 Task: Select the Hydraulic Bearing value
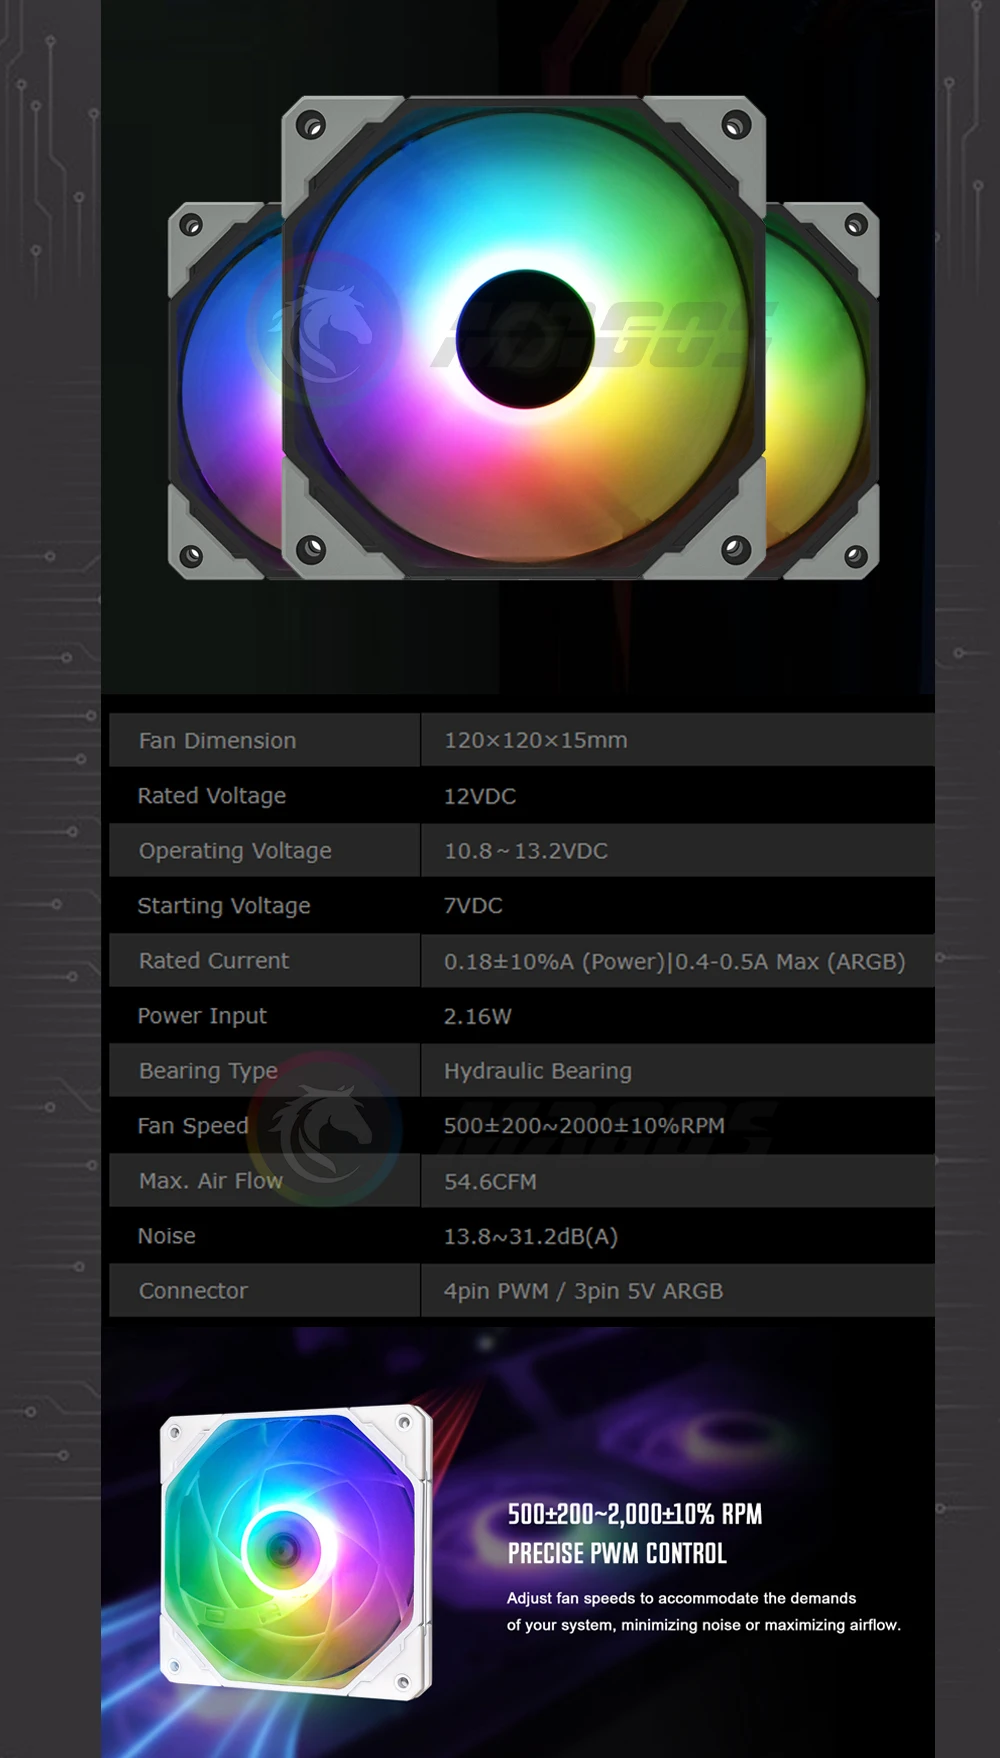[537, 1071]
